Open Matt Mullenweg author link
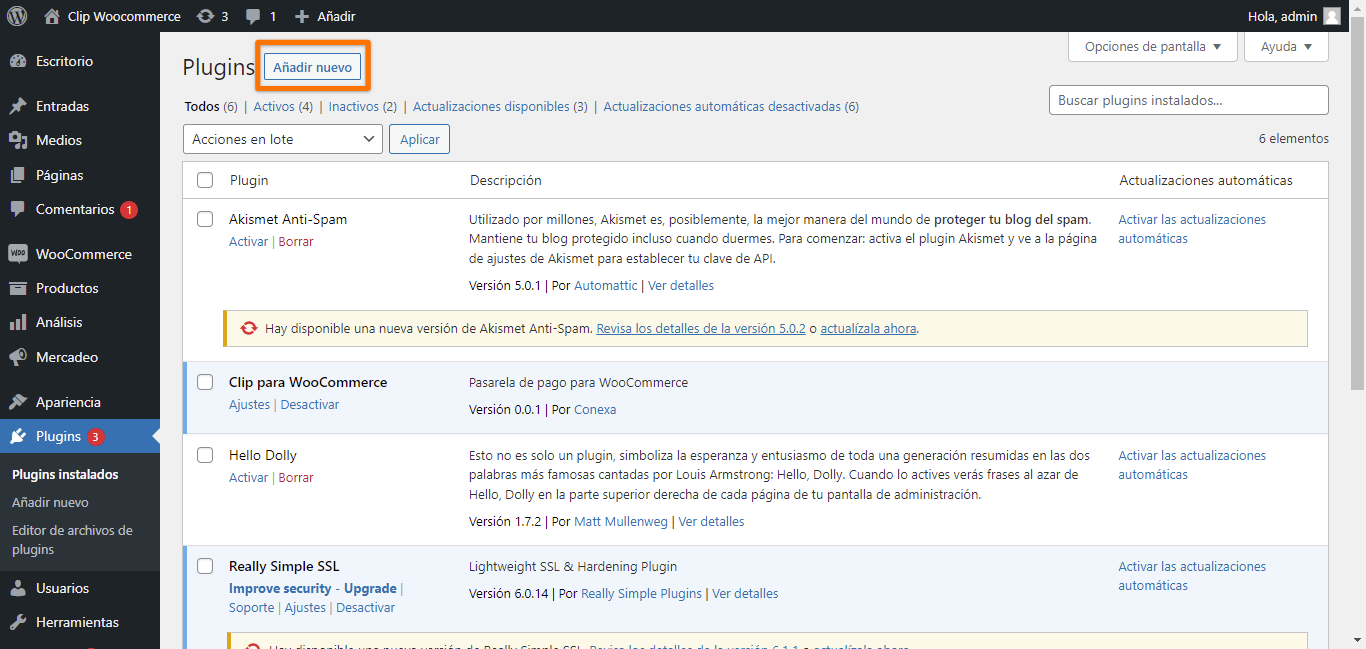This screenshot has width=1366, height=649. (x=621, y=521)
